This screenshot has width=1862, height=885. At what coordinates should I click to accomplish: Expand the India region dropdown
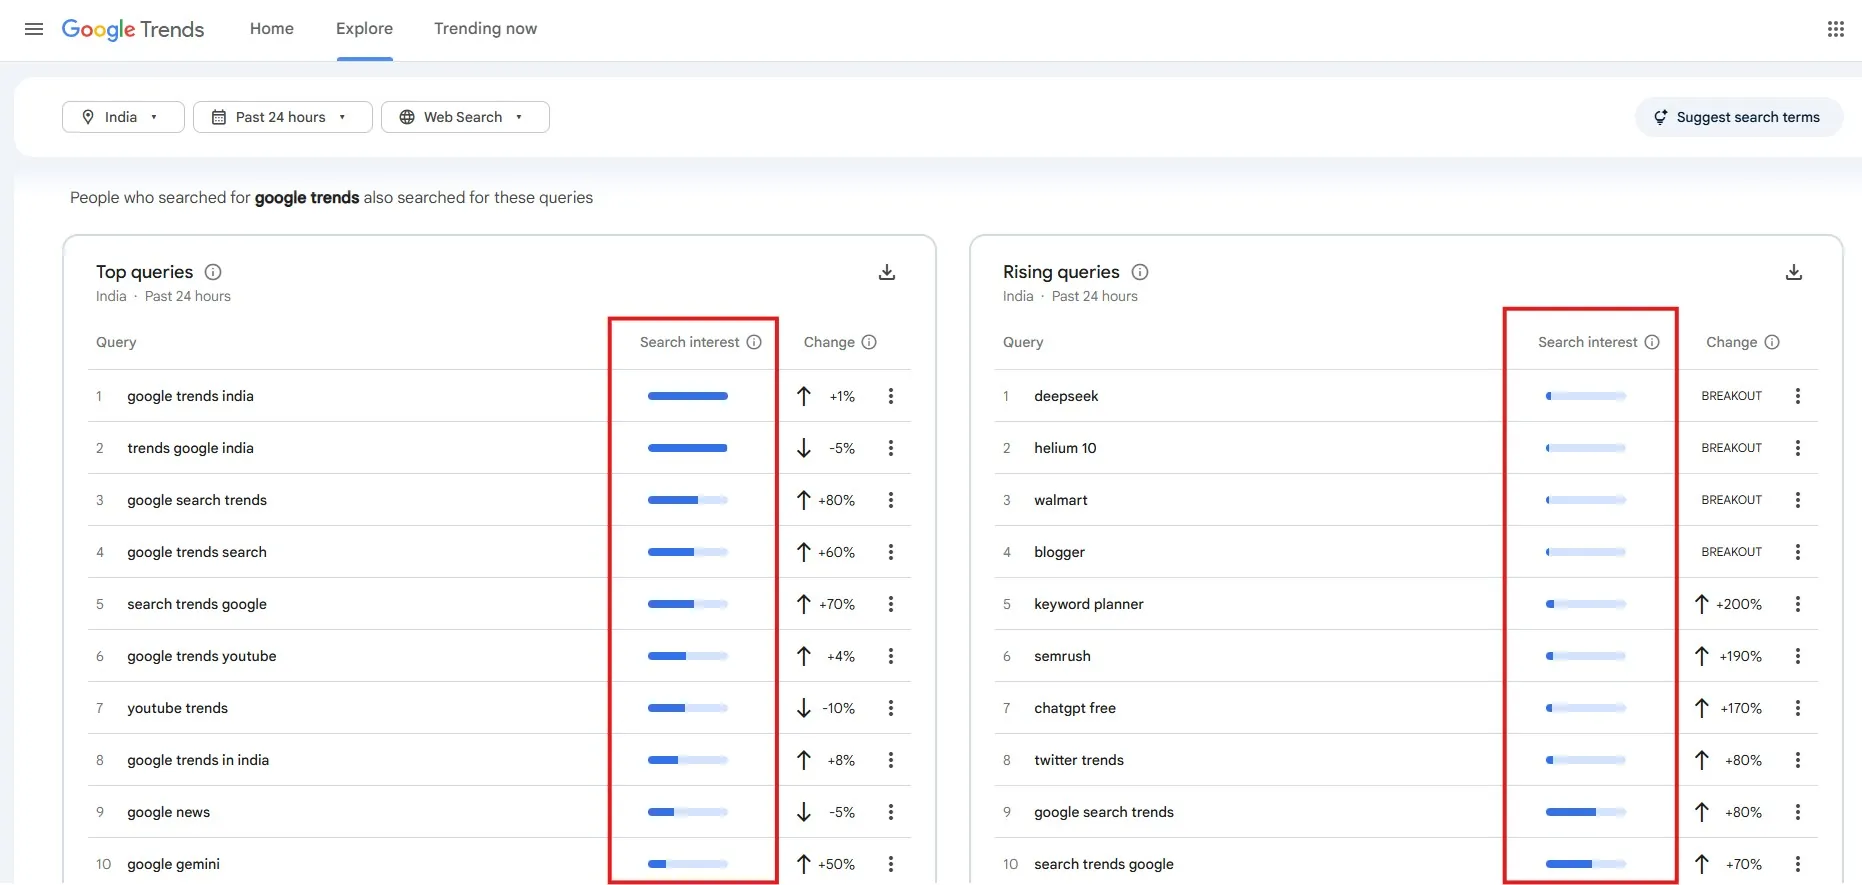point(122,117)
